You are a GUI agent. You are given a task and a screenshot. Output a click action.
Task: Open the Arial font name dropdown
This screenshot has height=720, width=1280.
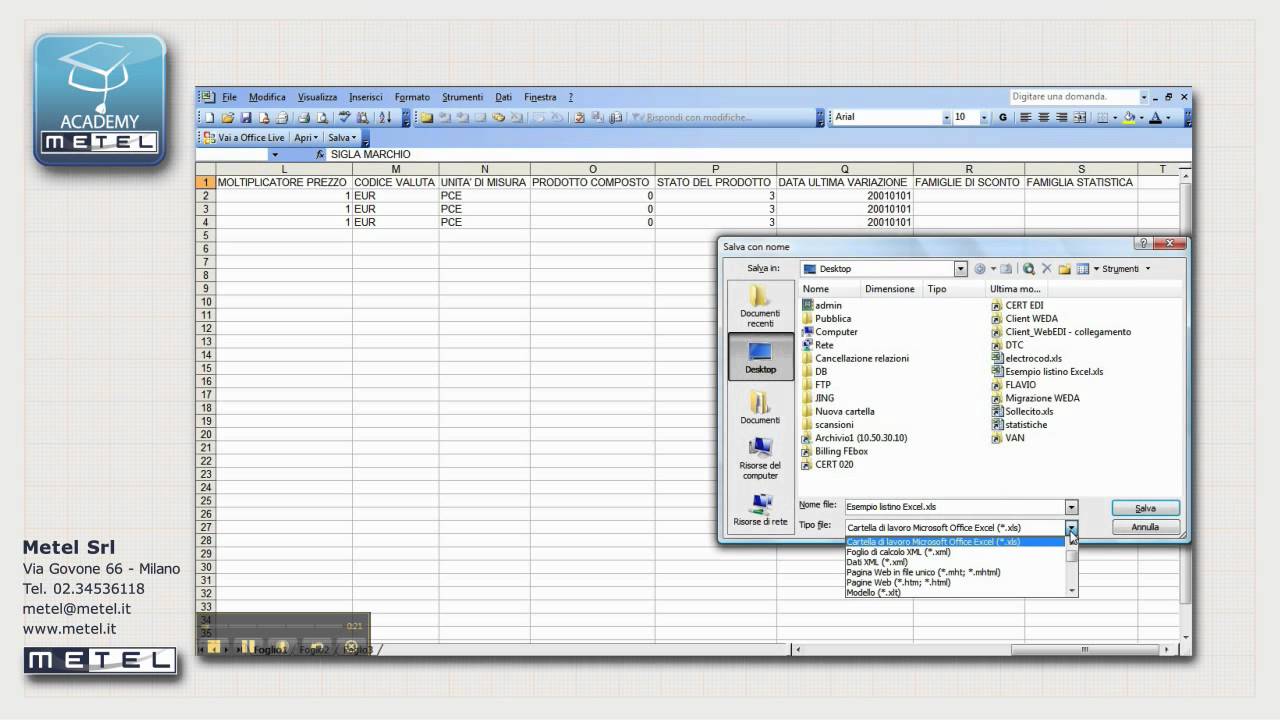pos(946,118)
